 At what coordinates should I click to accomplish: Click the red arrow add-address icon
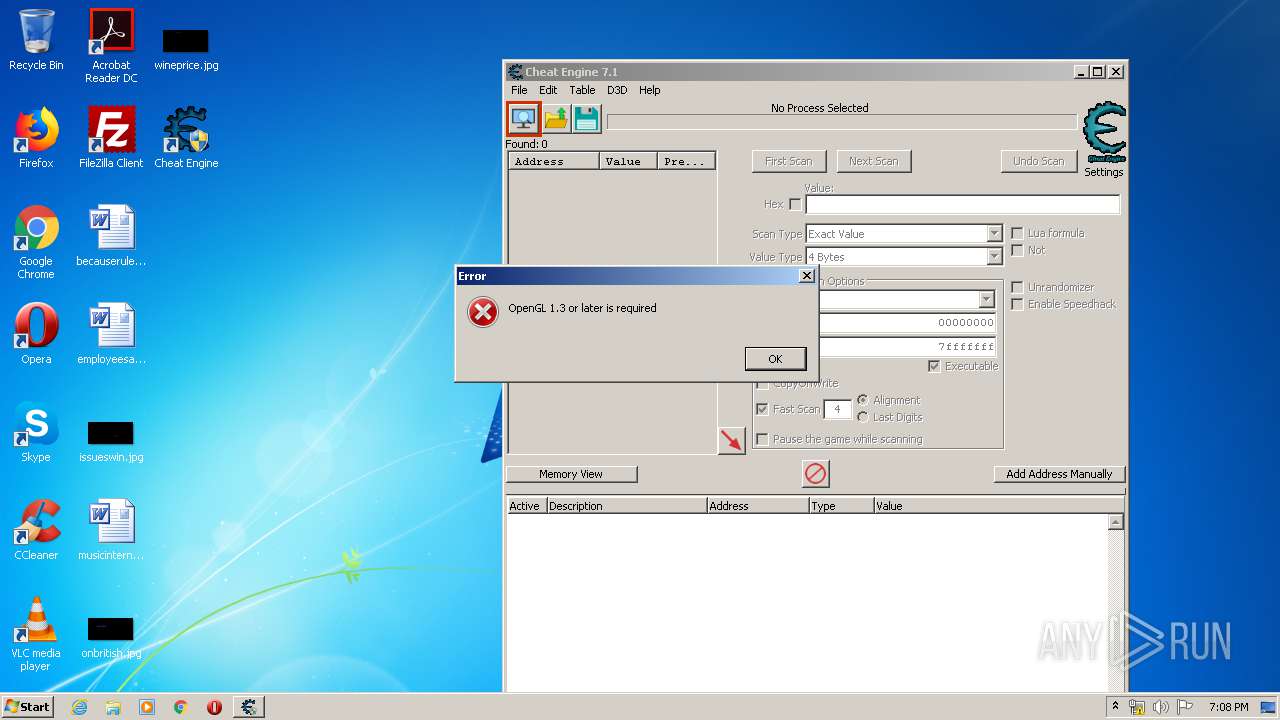pos(732,440)
